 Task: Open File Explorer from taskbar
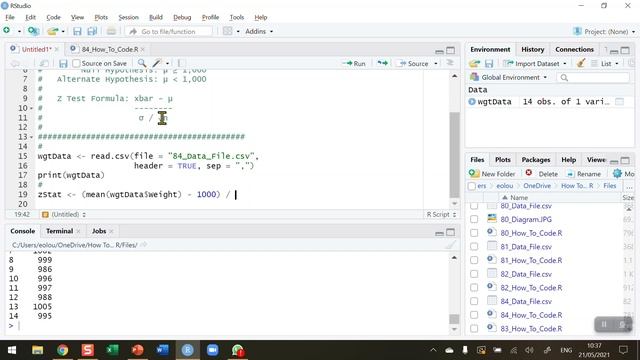pyautogui.click(x=38, y=350)
